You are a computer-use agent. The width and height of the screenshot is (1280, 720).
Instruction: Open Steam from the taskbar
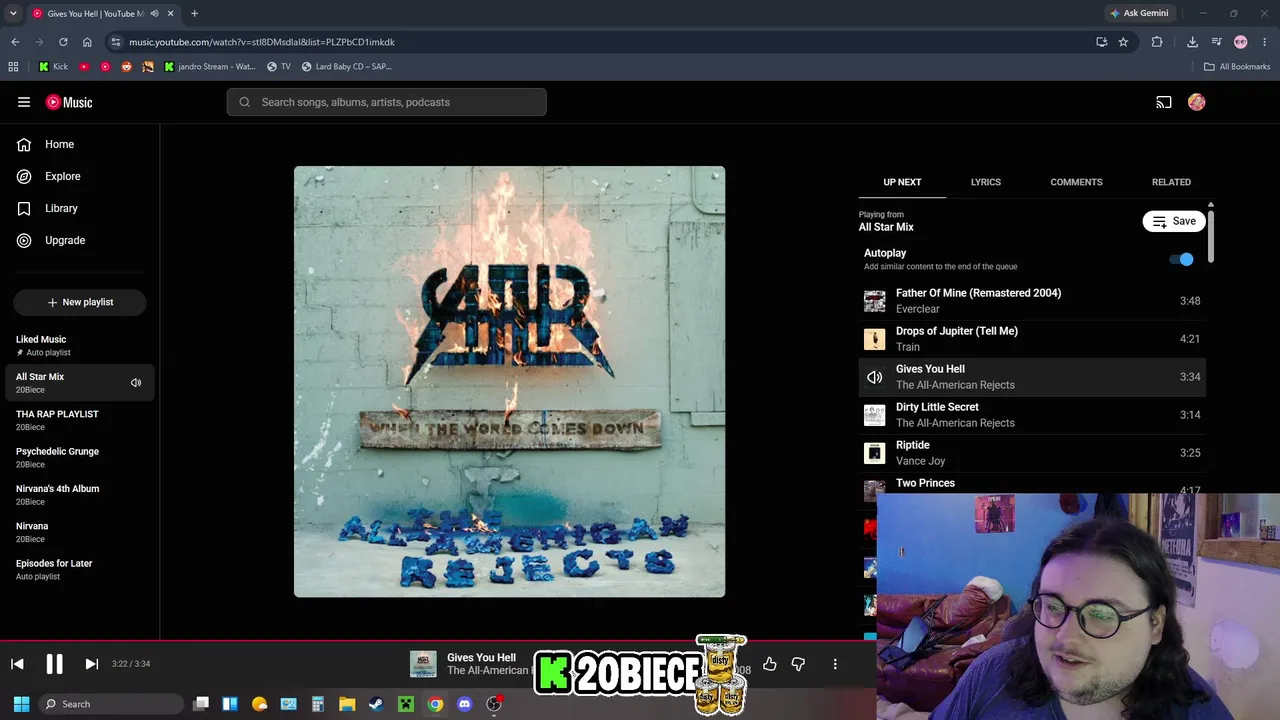376,704
